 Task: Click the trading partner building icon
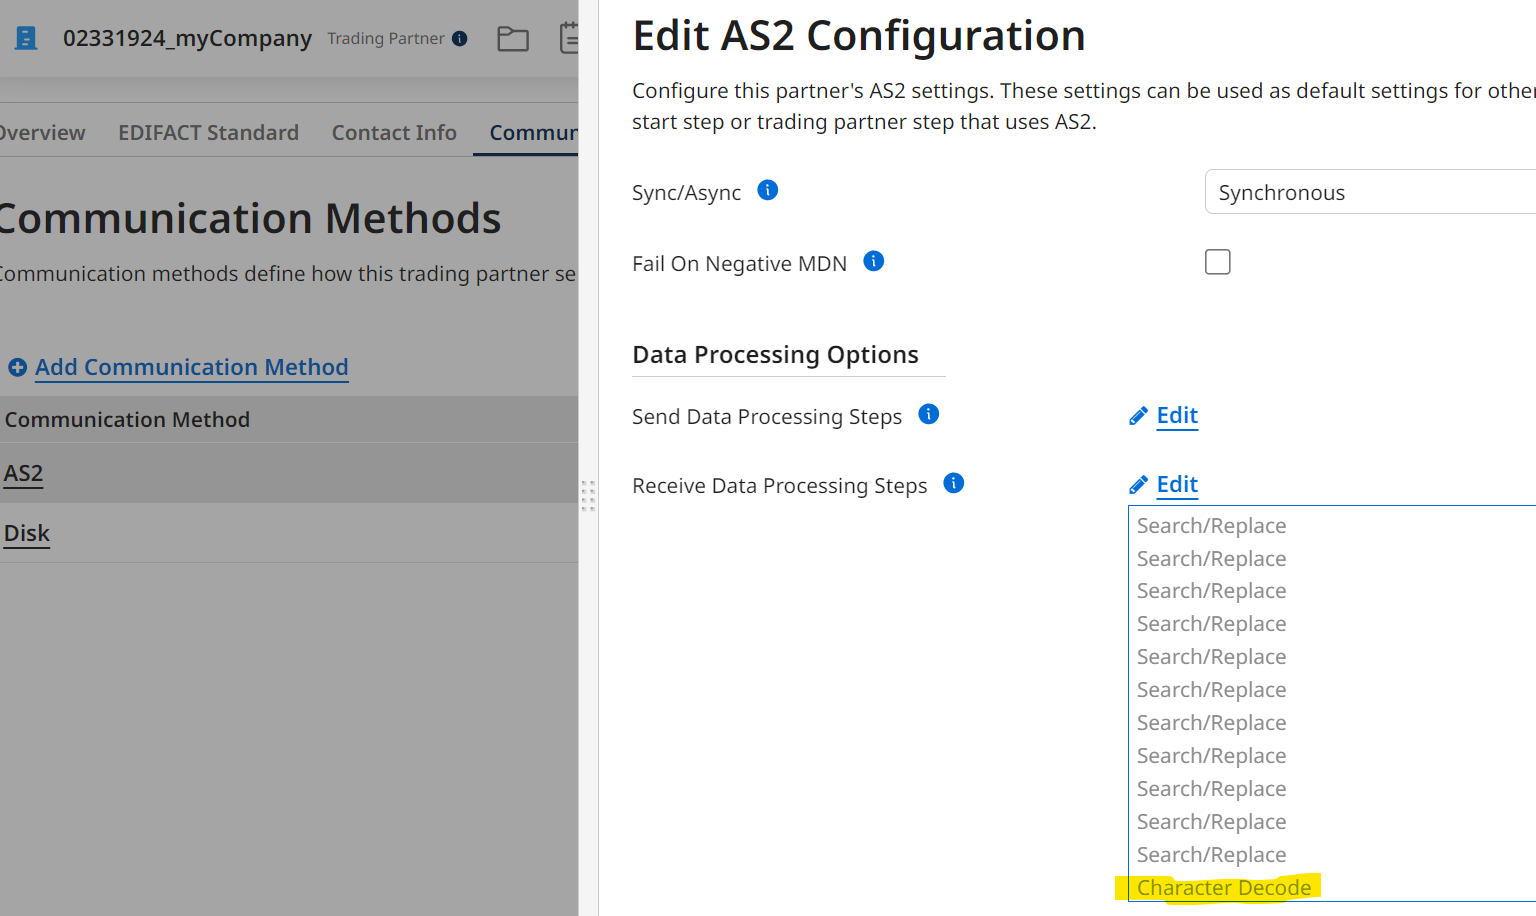coord(26,38)
